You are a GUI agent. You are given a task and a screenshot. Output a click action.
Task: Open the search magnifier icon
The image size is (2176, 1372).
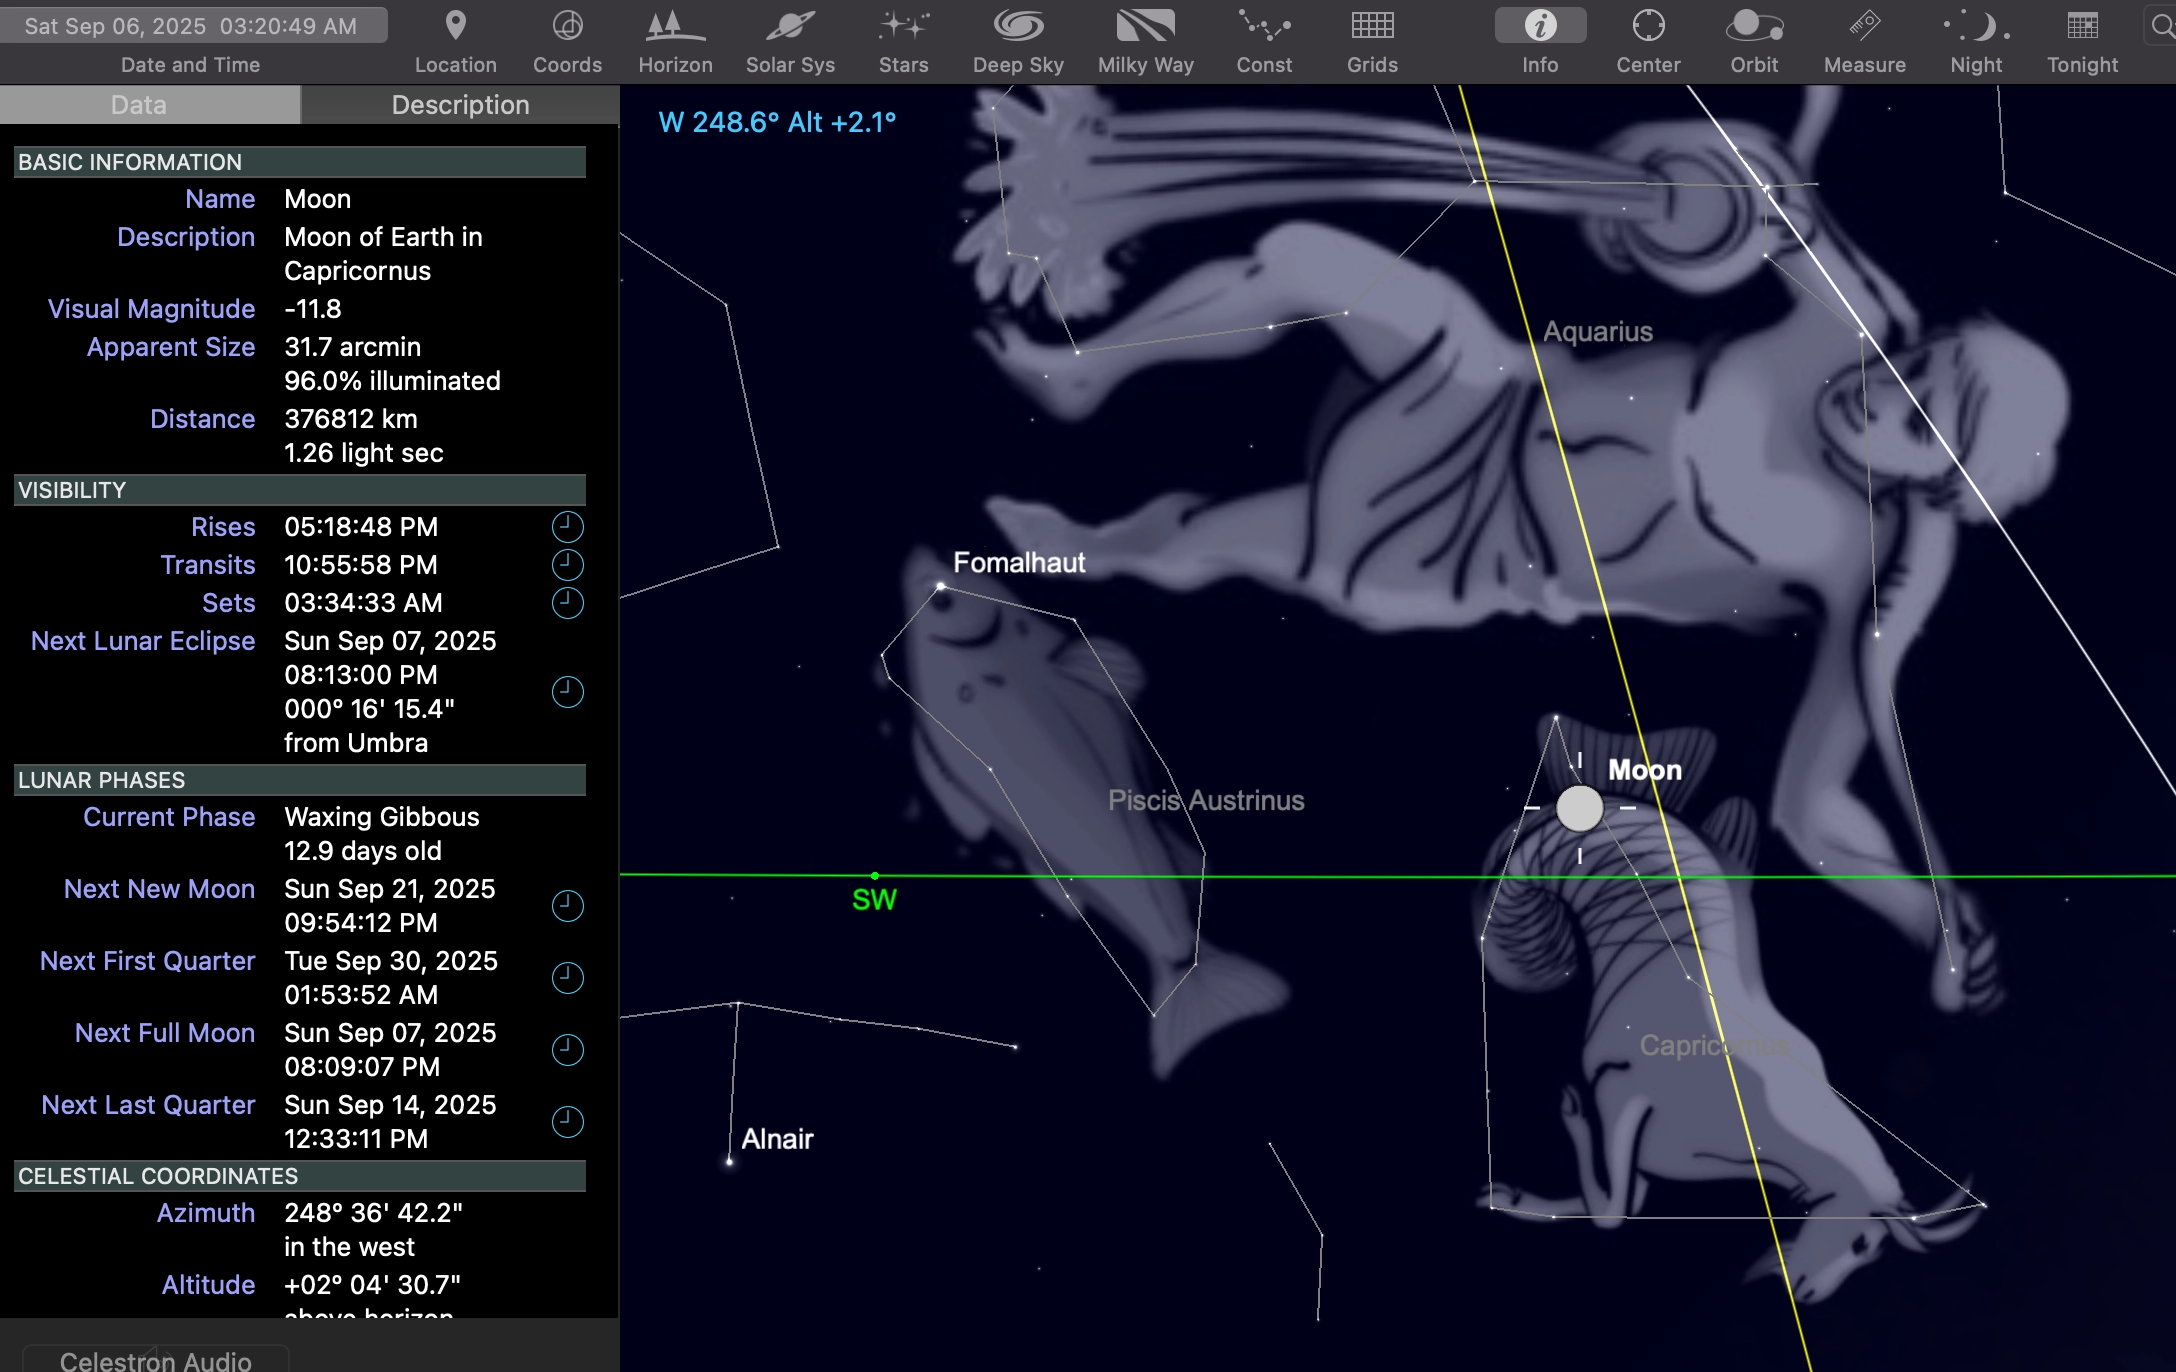click(2162, 27)
